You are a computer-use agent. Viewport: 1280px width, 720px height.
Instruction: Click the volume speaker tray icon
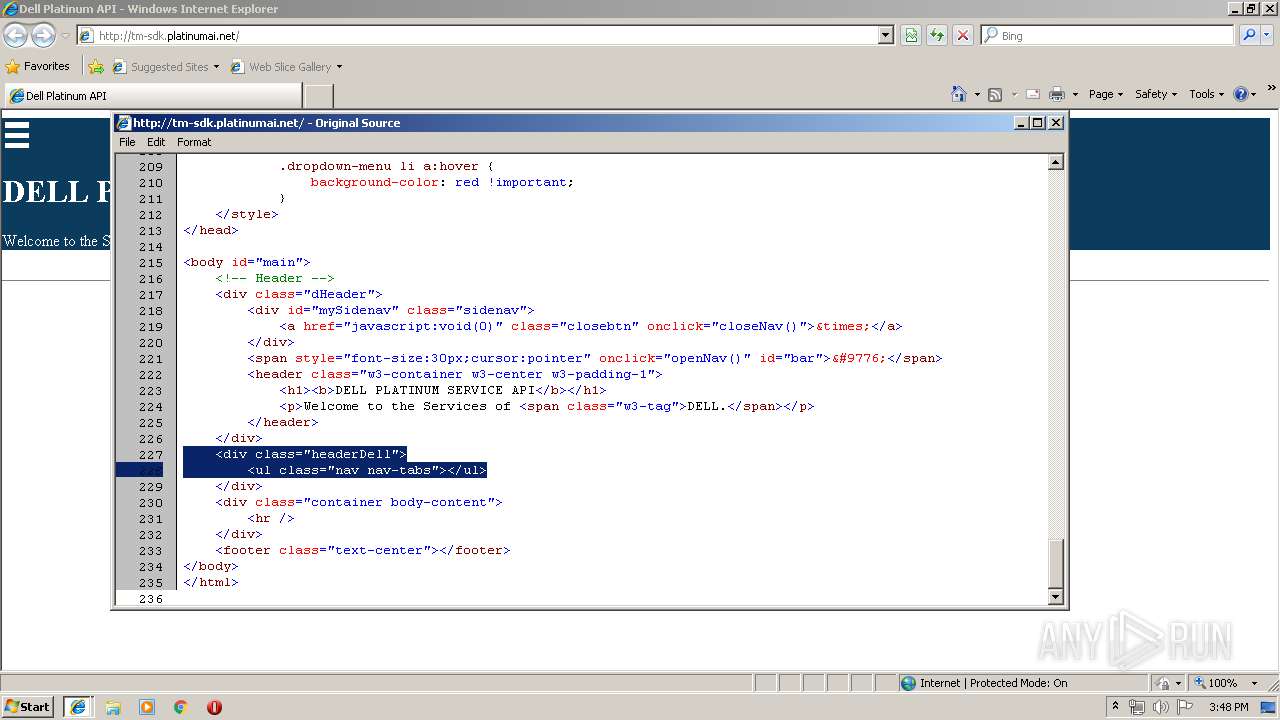1160,707
